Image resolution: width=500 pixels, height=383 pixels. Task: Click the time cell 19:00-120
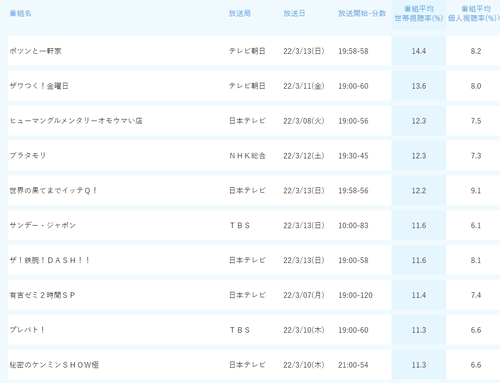355,295
